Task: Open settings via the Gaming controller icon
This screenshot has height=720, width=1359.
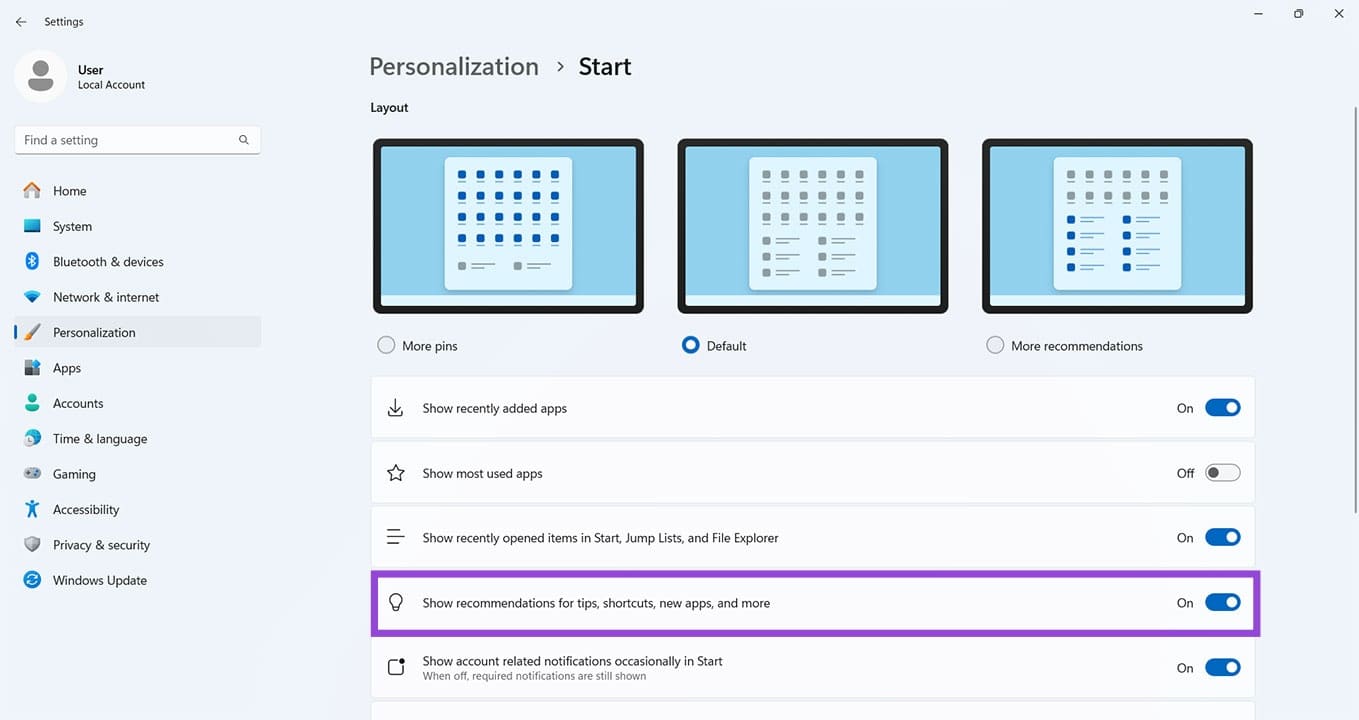Action: pos(33,473)
